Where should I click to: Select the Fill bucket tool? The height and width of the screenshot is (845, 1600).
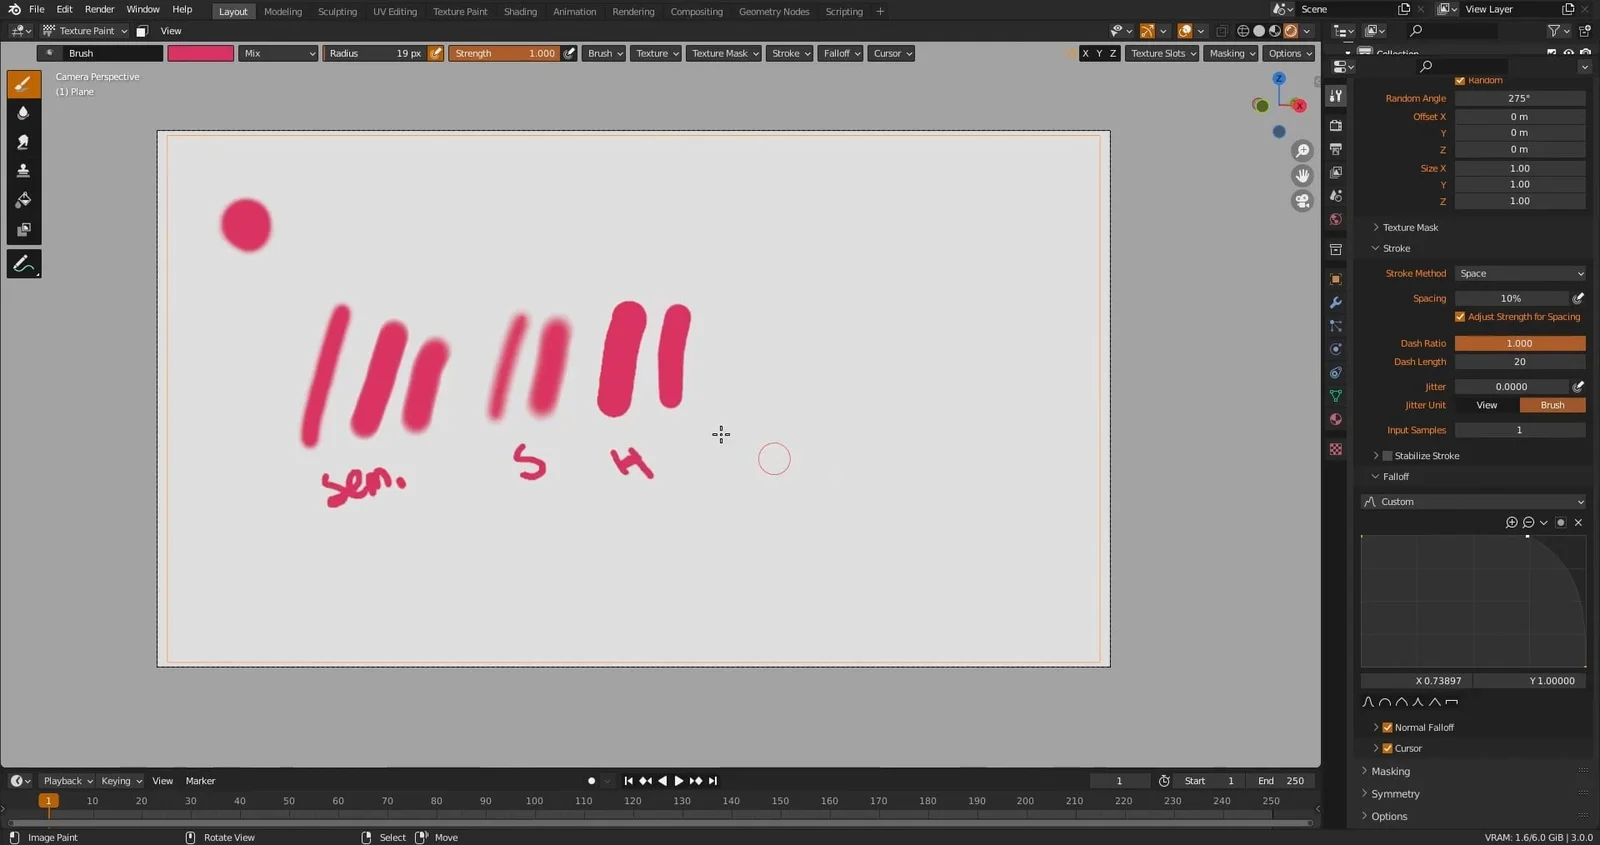pos(24,200)
